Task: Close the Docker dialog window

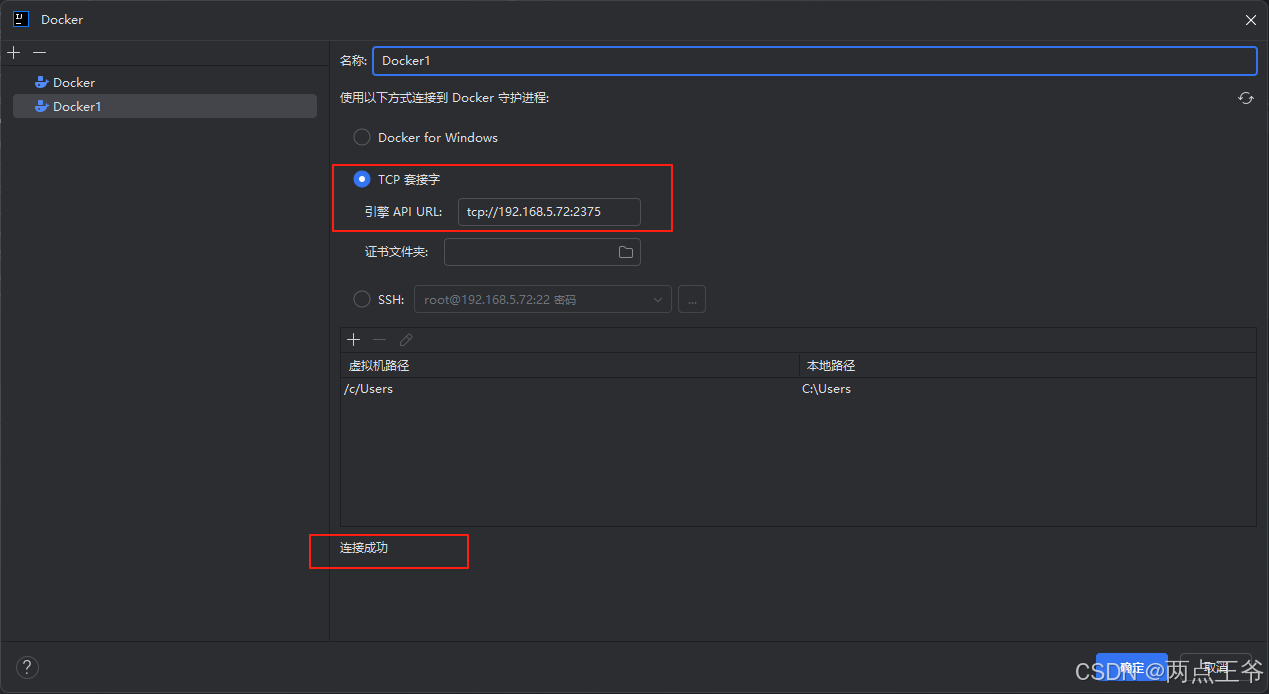Action: [1250, 19]
